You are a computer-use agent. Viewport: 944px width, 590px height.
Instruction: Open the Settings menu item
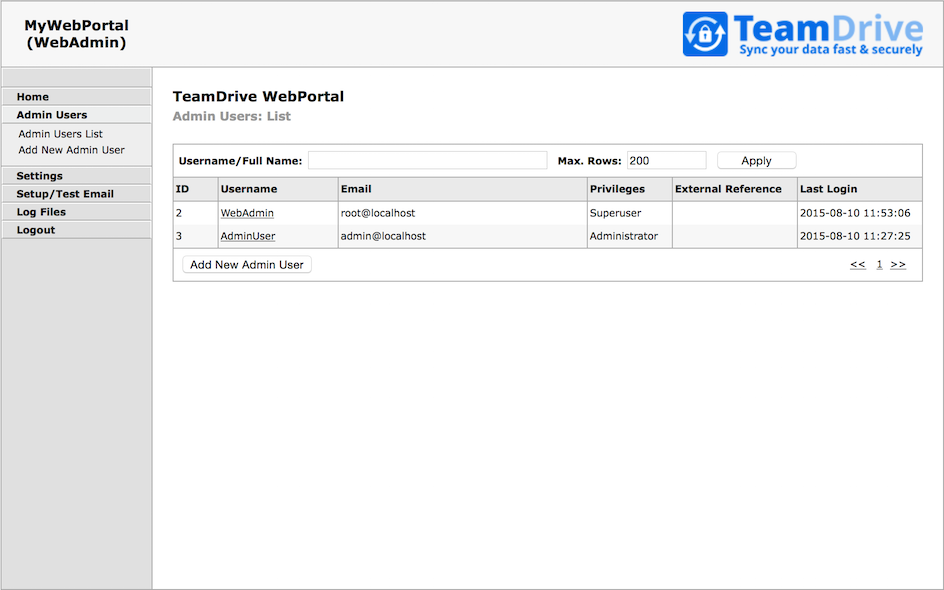point(76,176)
